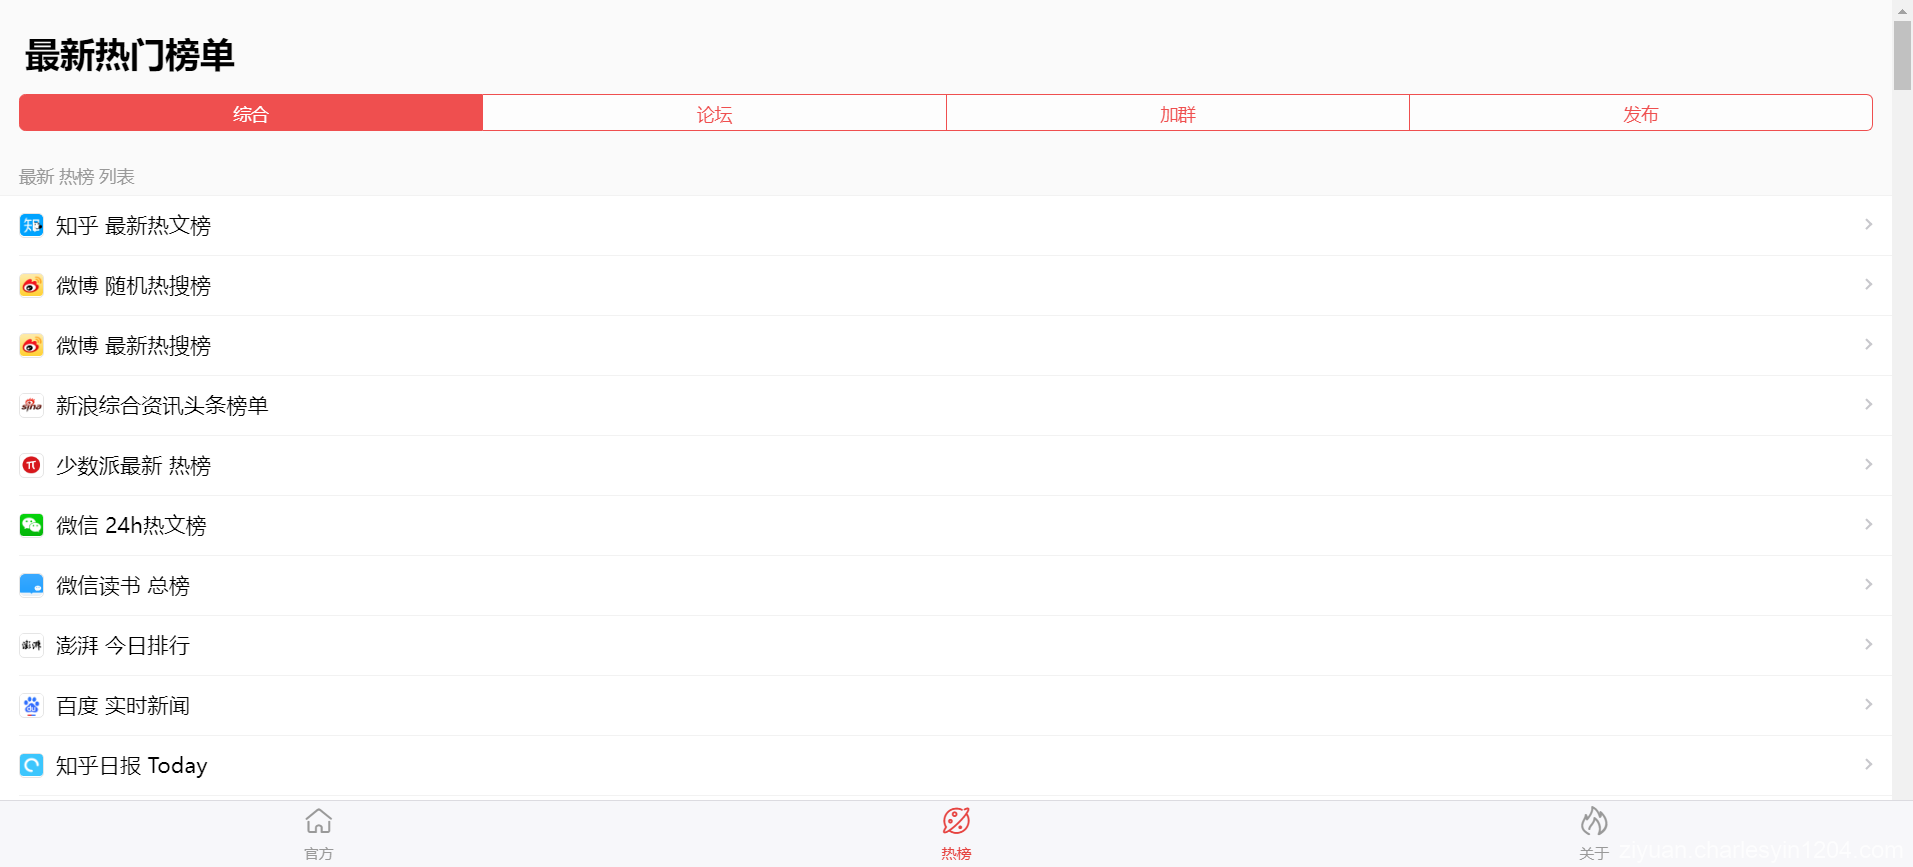1913x867 pixels.
Task: Open the 关于 flame tab
Action: [x=1594, y=834]
